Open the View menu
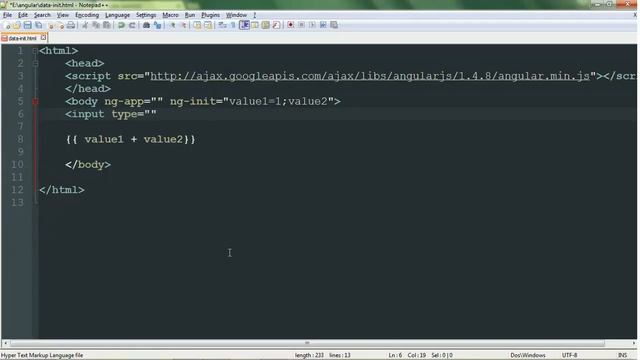This screenshot has width=640, height=360. (62, 15)
